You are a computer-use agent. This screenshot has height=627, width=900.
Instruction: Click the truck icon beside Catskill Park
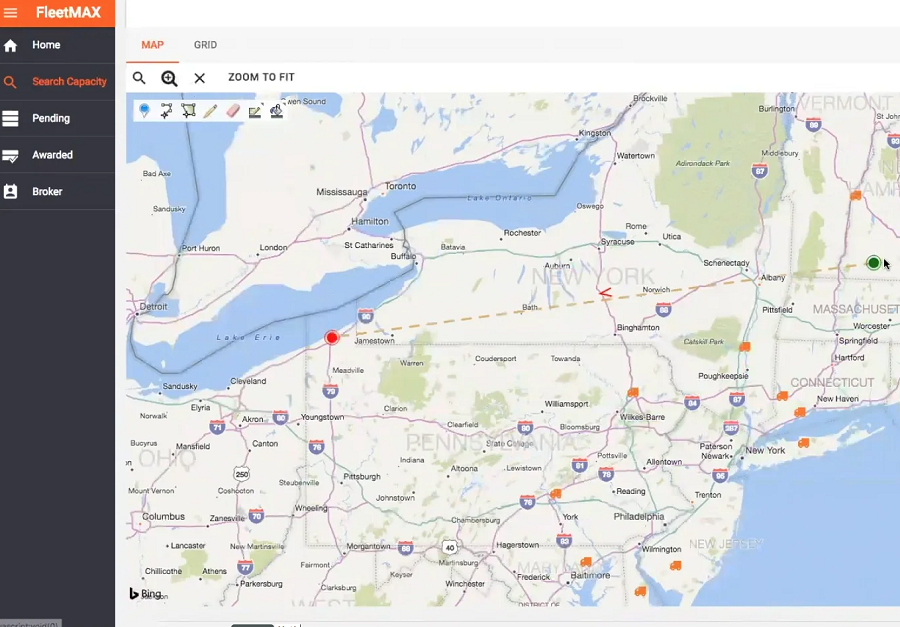[x=745, y=347]
